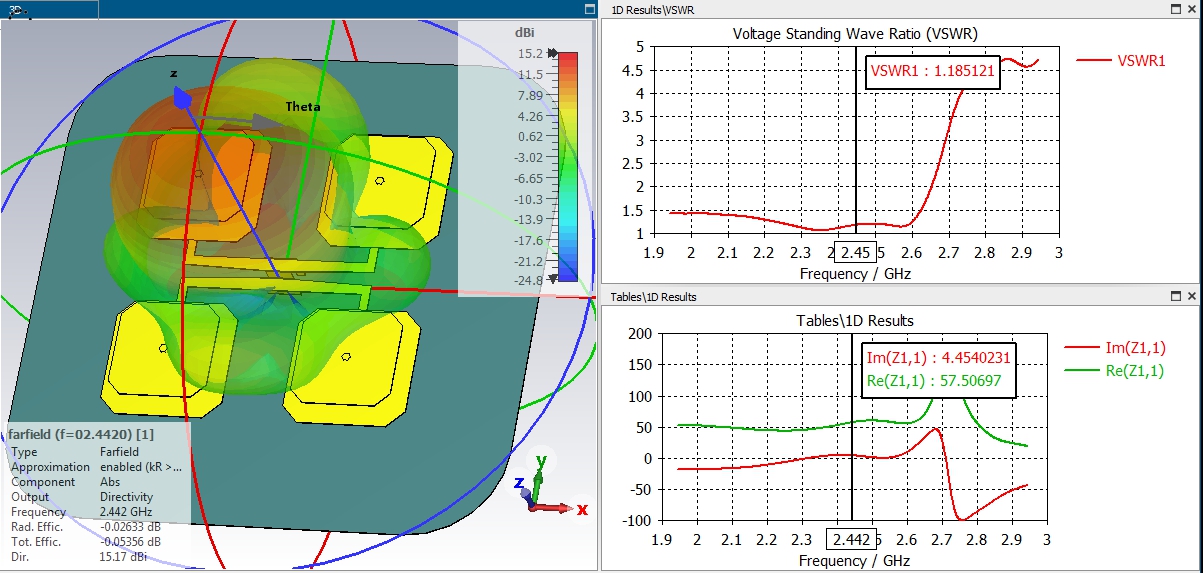Click the Frequency / GHz label under VSWR plot

coord(856,273)
